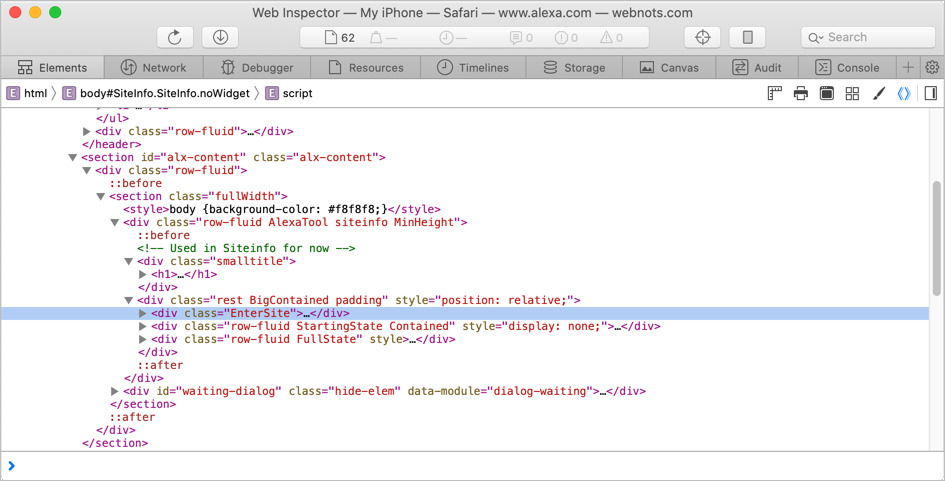Screen dimensions: 945x481
Task: Show compositing borders grid icon
Action: click(x=852, y=93)
